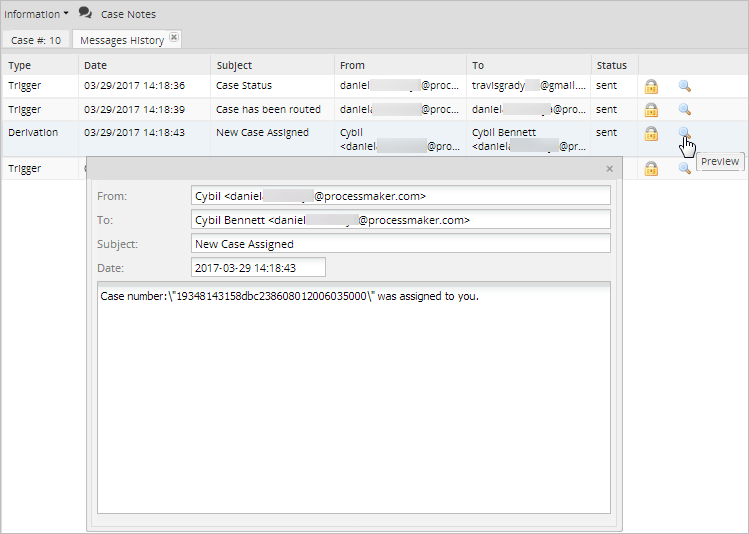Viewport: 749px width, 534px height.
Task: Preview the 'Case has been routed' message
Action: 685,110
